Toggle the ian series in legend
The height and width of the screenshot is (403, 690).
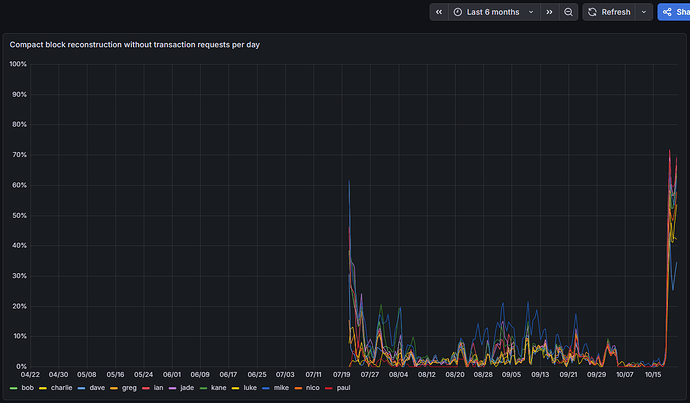tap(158, 388)
